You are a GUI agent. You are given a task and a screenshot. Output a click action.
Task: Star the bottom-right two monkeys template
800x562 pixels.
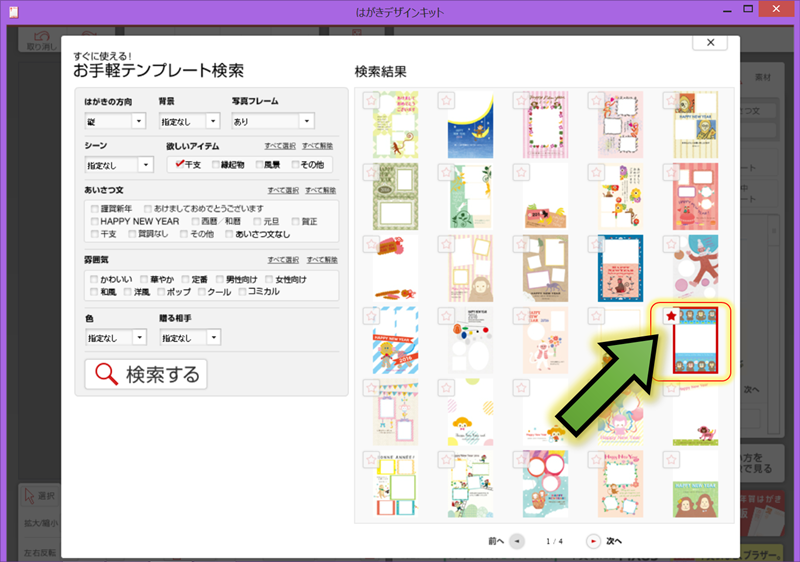pos(670,459)
